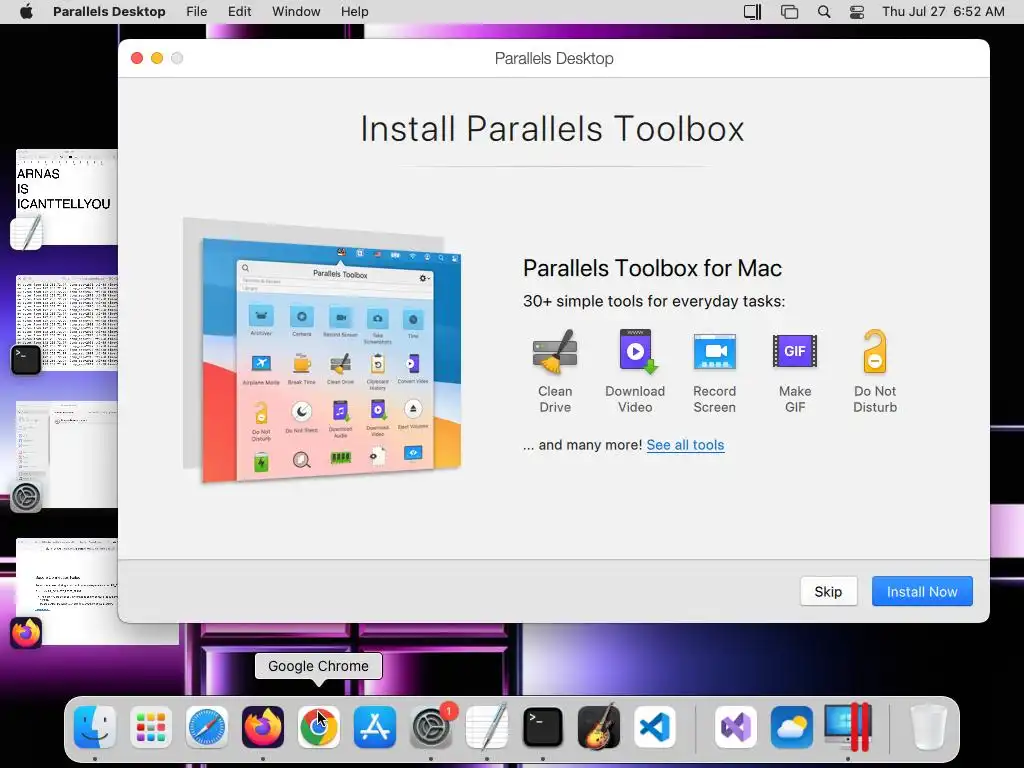Close the Parallels Desktop window
This screenshot has width=1024, height=768.
pos(137,58)
